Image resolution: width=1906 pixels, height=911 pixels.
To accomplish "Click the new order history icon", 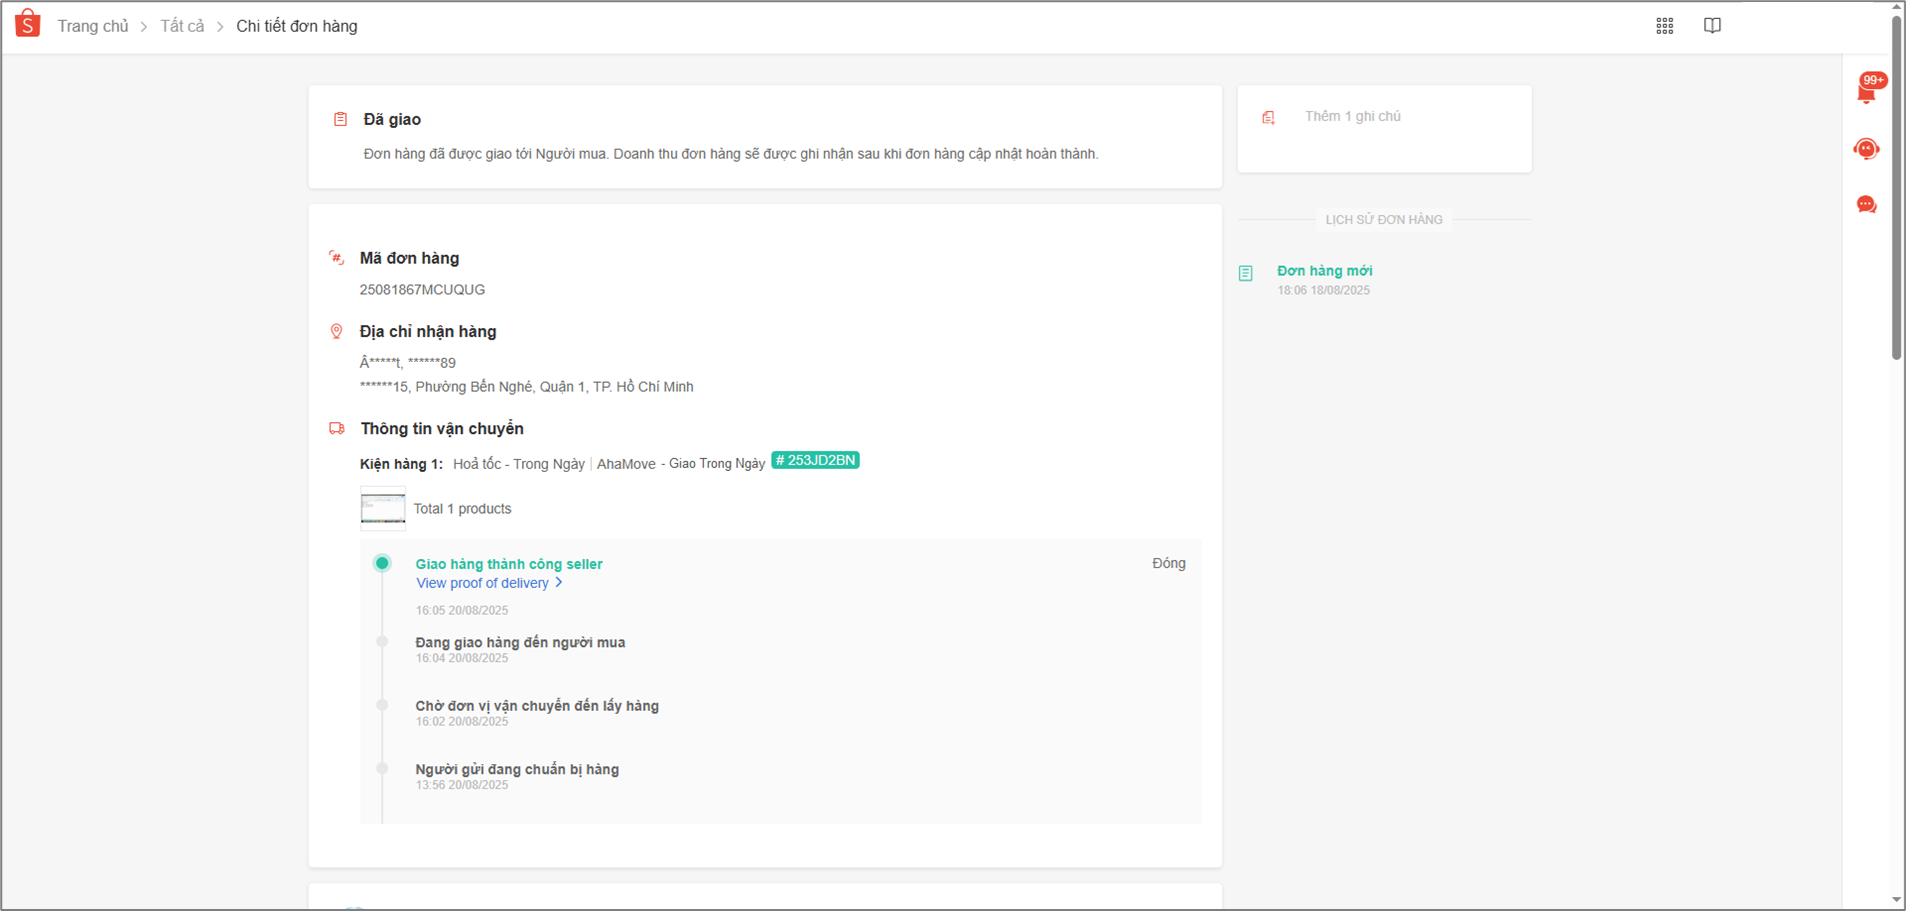I will pos(1245,273).
